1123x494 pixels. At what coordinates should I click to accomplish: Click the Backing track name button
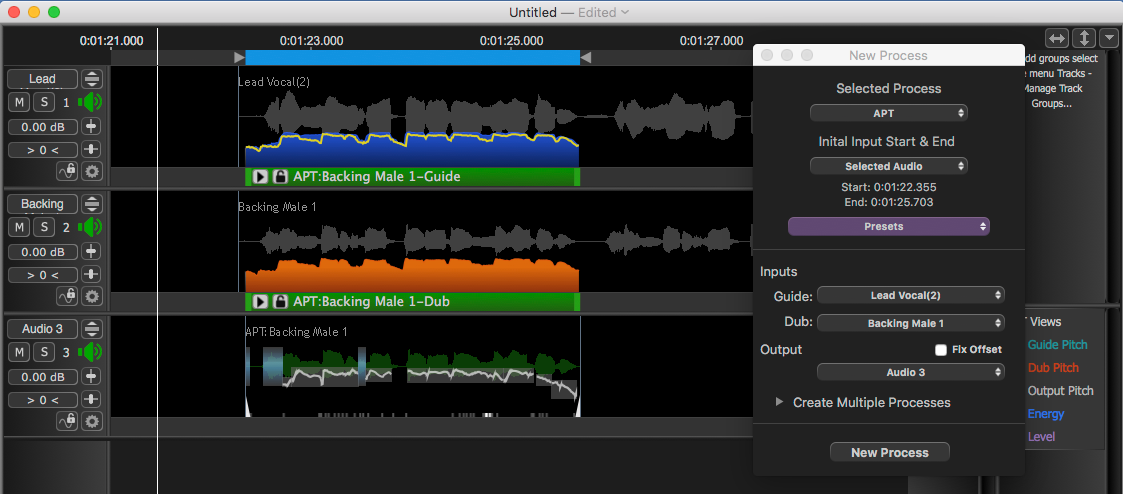(42, 204)
